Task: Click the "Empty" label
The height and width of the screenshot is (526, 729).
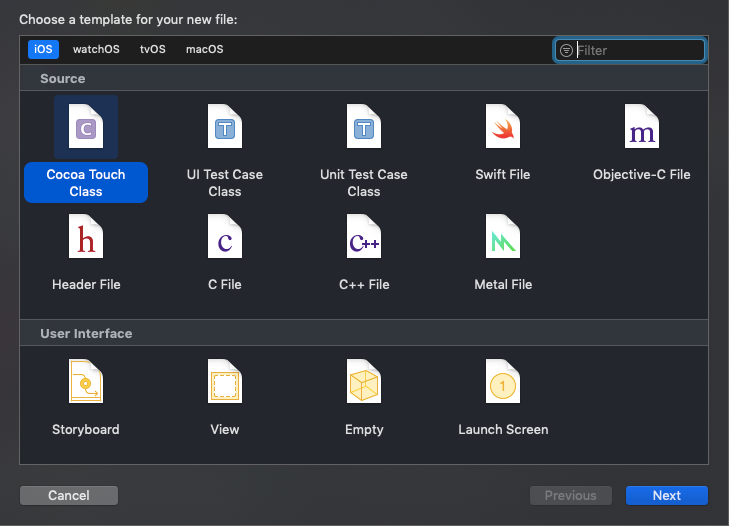Action: [364, 429]
